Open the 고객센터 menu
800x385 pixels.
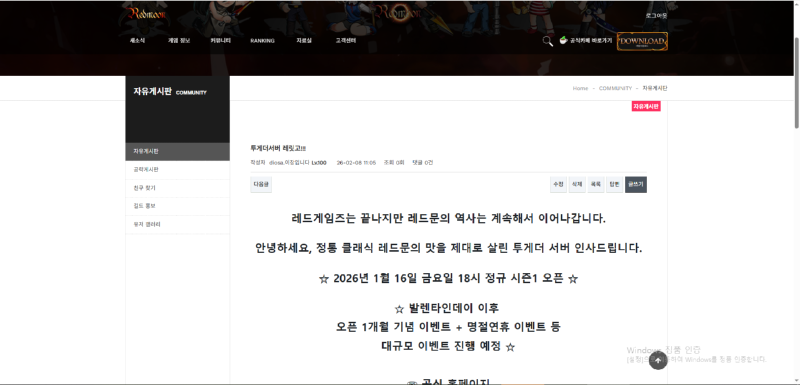pos(345,41)
